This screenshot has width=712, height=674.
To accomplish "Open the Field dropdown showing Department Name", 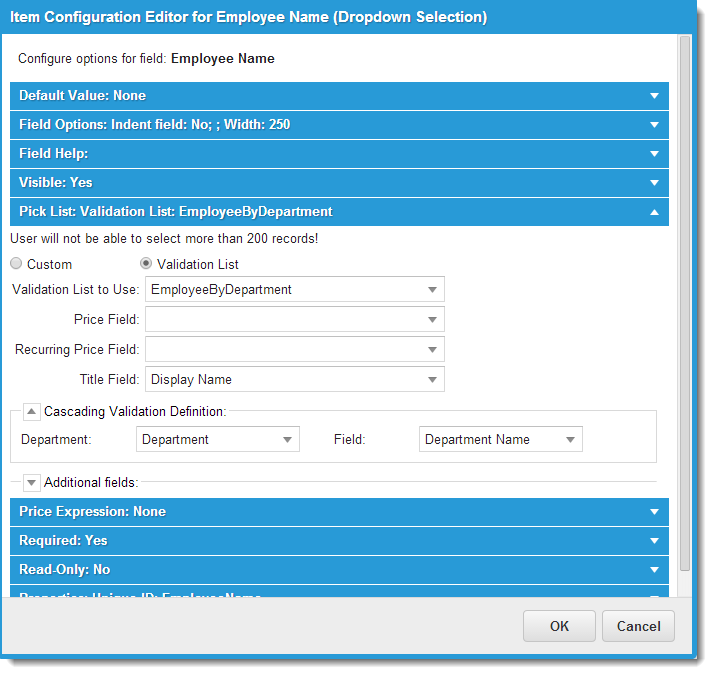I will pos(570,440).
